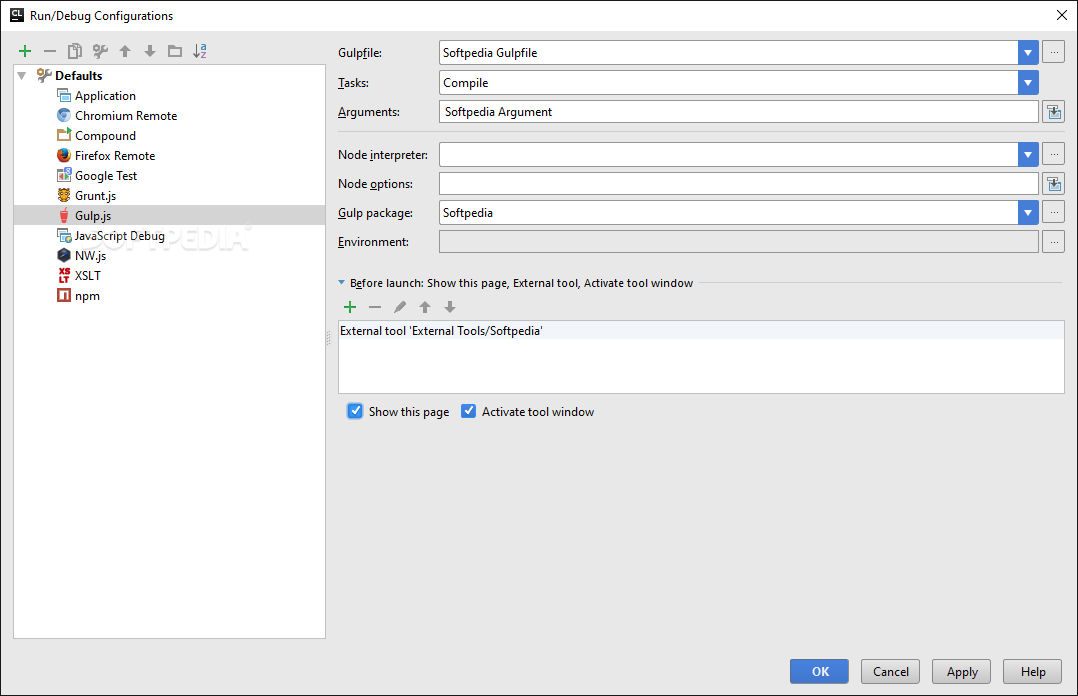Screen dimensions: 1078x696
Task: Click the Gulpfile combo box text
Action: (490, 53)
